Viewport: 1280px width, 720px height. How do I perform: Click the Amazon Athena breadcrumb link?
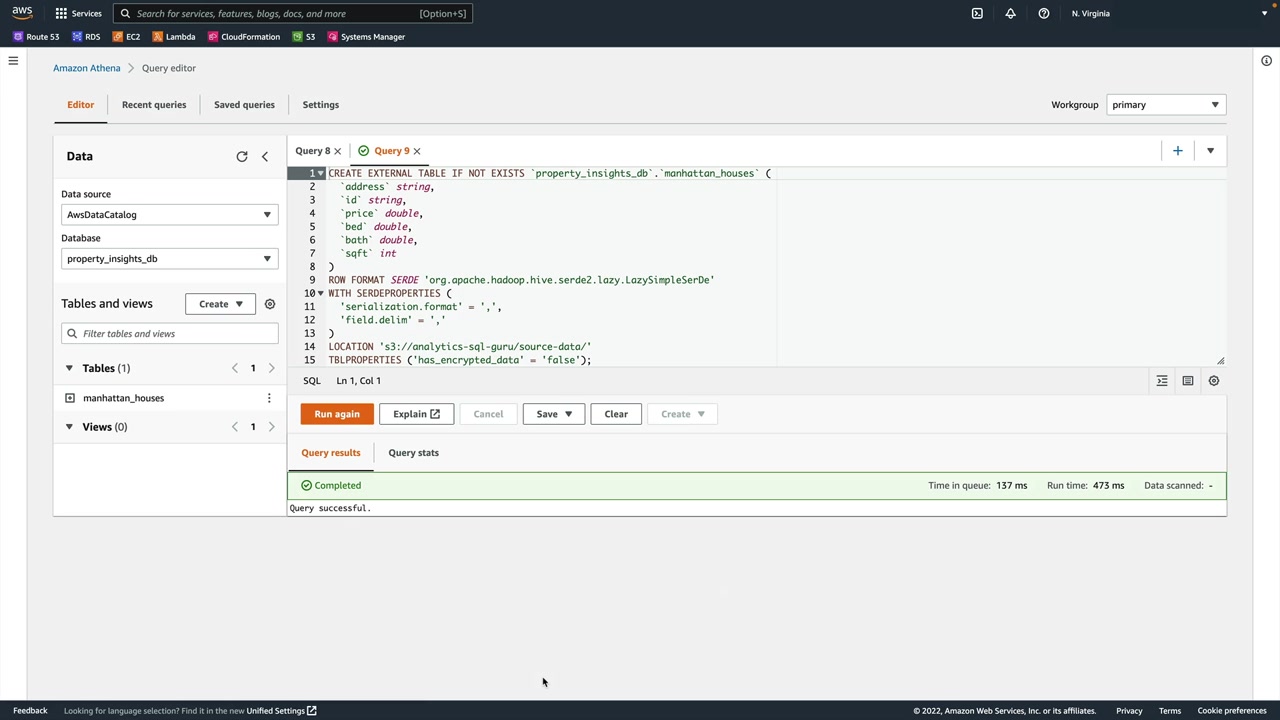point(87,68)
